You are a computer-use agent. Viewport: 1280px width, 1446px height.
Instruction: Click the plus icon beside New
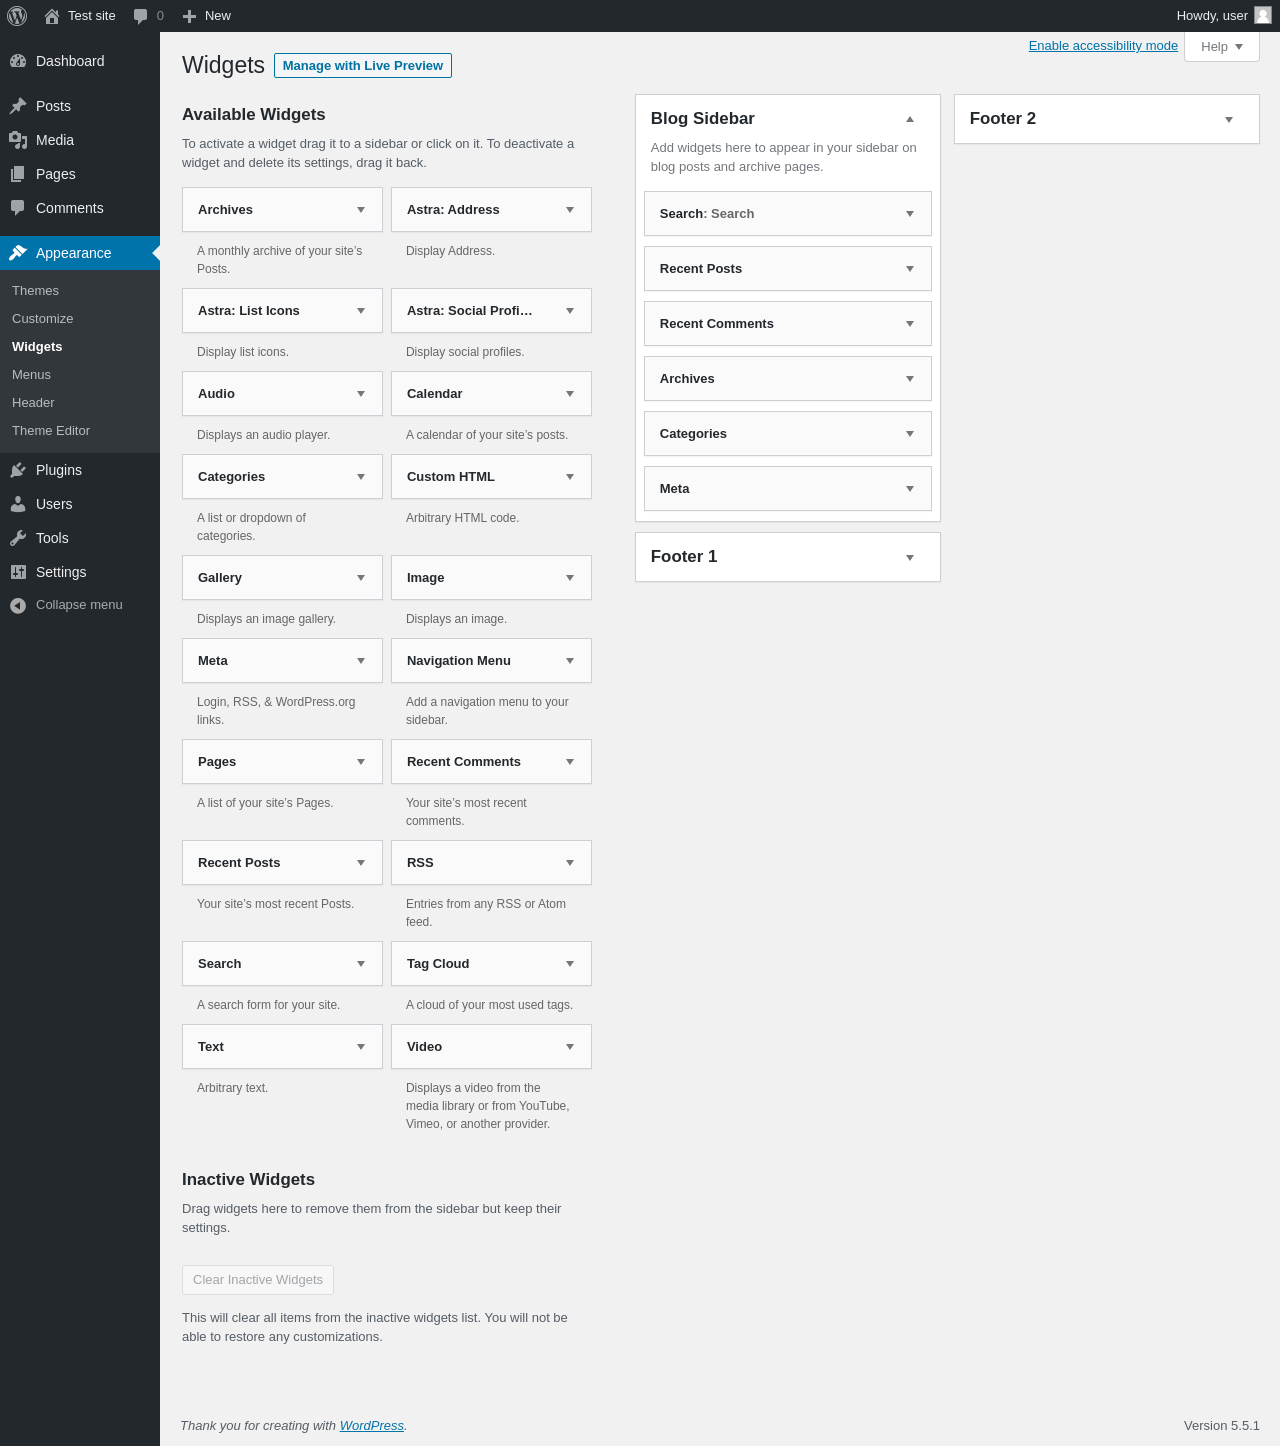coord(189,16)
